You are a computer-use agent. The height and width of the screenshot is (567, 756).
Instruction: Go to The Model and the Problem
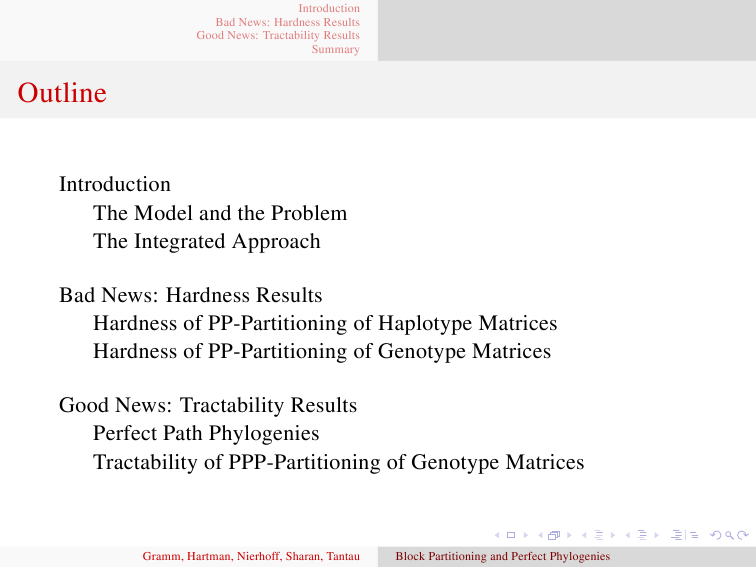point(220,213)
